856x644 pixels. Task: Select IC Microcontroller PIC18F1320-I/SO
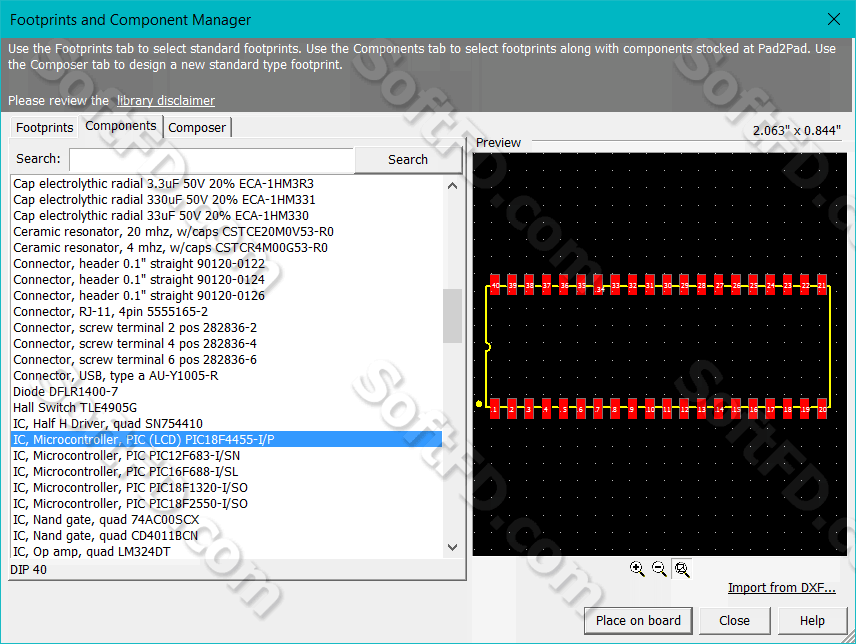point(227,488)
